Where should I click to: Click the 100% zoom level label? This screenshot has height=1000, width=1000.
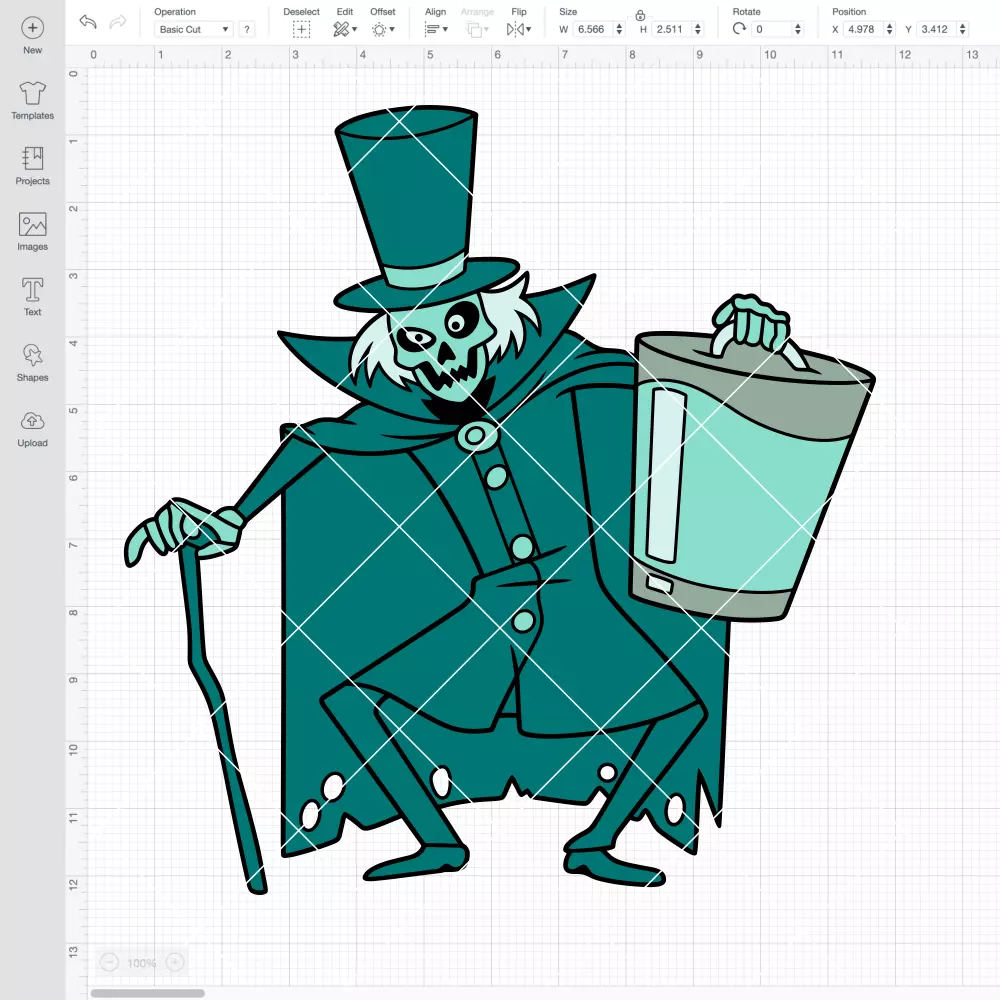pyautogui.click(x=142, y=963)
